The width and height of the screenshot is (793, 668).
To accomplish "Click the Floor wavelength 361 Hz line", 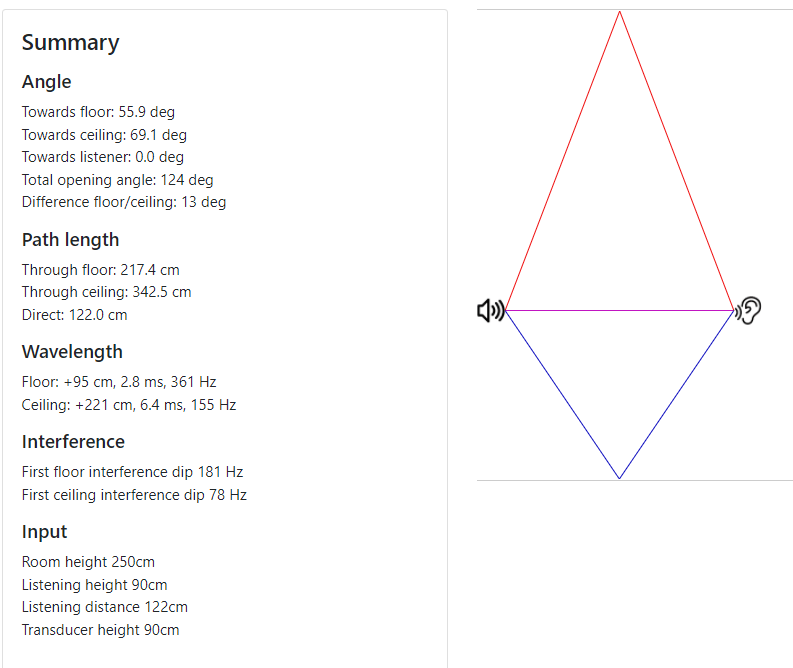I will coord(119,382).
